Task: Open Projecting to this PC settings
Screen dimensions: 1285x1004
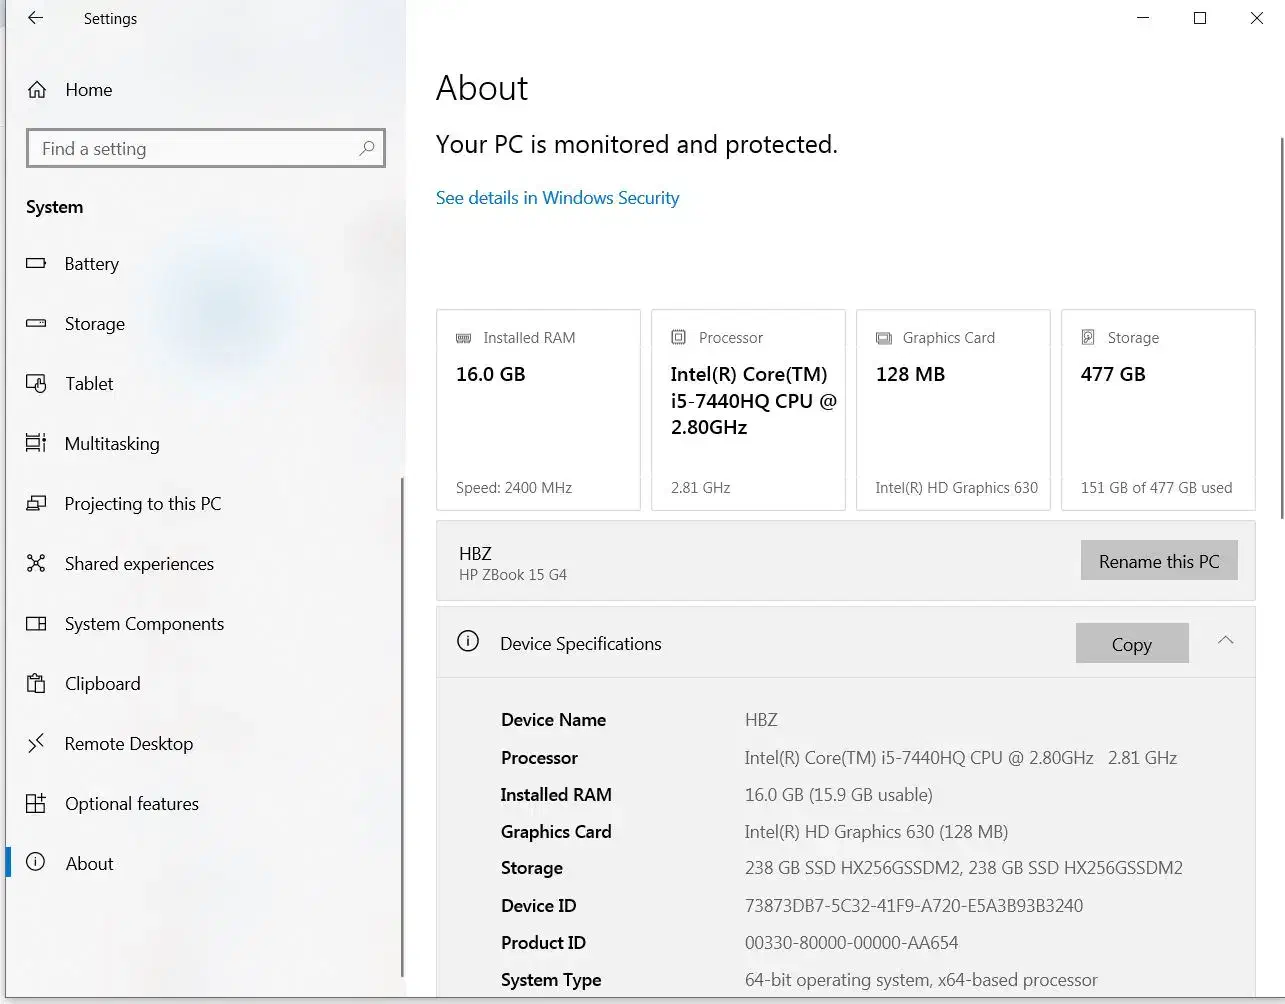Action: click(x=142, y=504)
